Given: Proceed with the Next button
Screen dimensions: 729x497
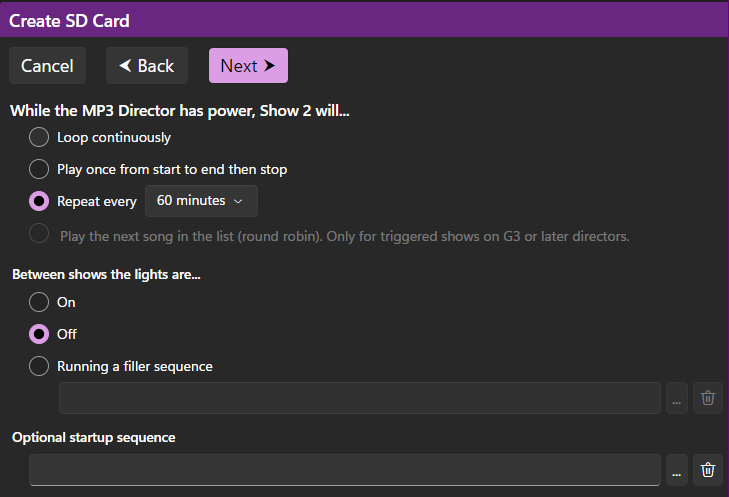Looking at the screenshot, I should tap(248, 66).
